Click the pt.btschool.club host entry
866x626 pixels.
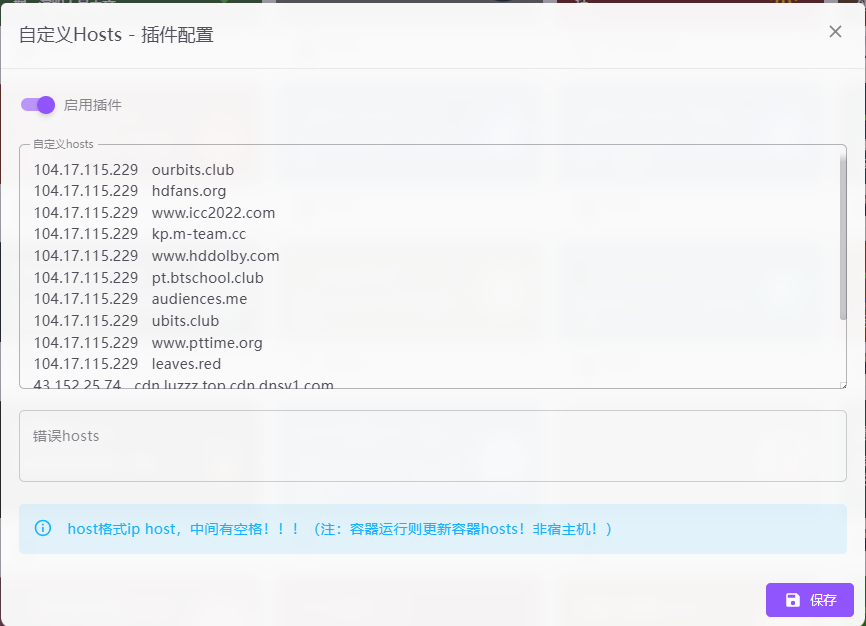coord(207,278)
